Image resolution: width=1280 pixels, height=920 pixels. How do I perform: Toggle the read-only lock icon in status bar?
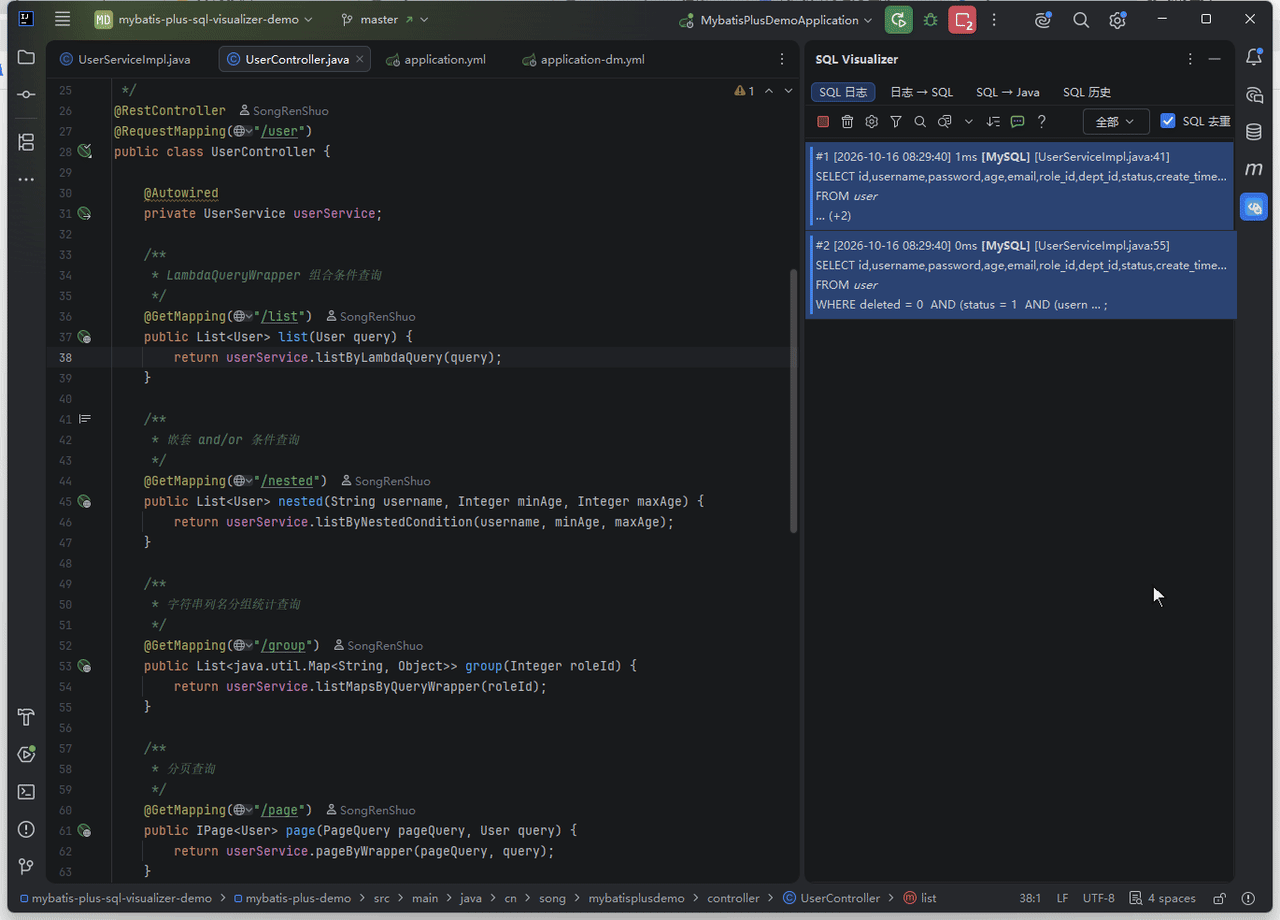coord(1219,898)
